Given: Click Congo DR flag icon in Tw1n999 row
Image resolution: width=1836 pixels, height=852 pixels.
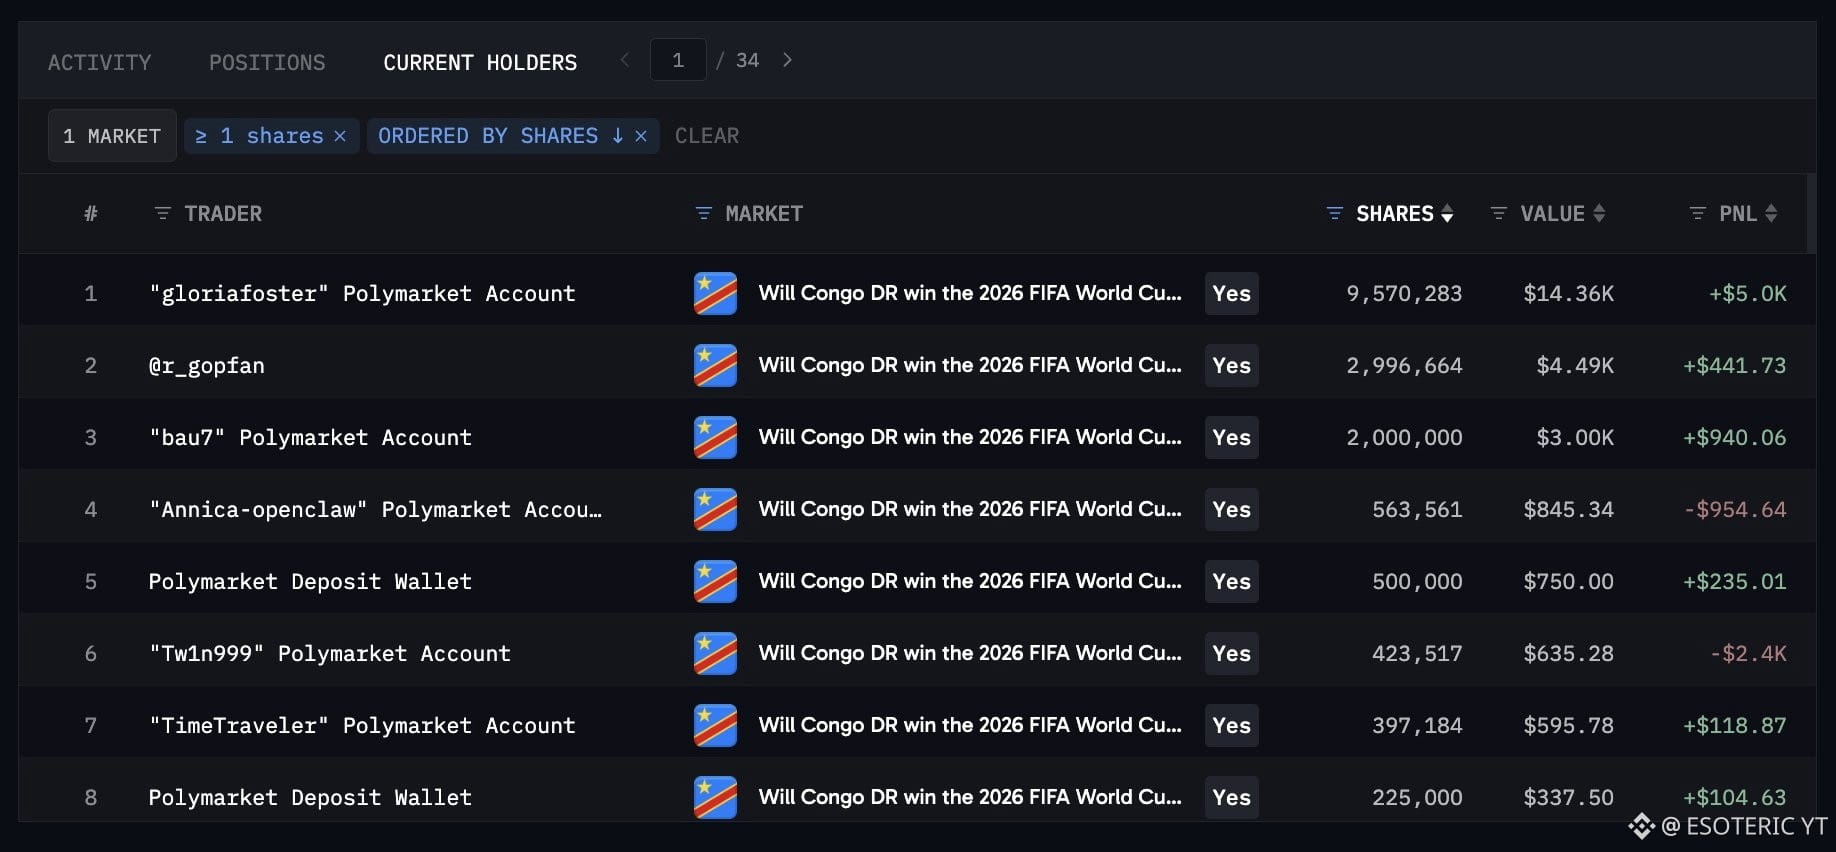Looking at the screenshot, I should (715, 653).
